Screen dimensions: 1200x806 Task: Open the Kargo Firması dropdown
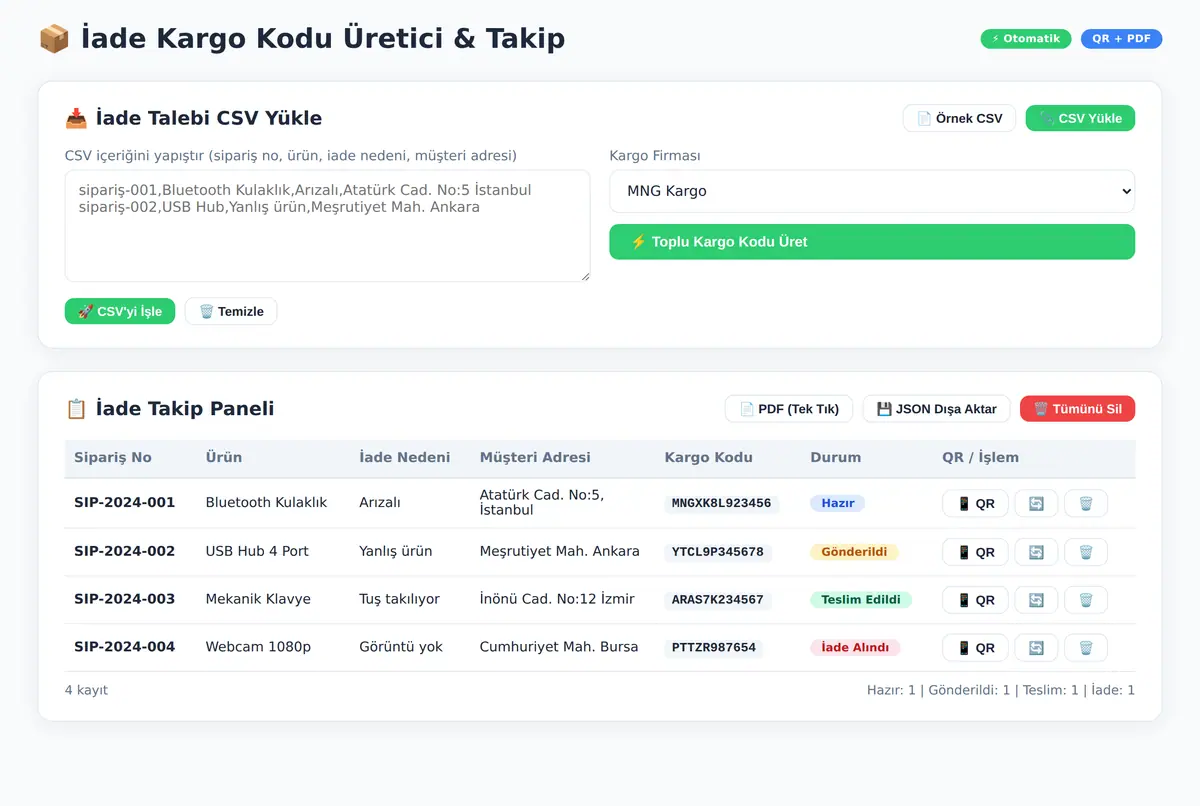pyautogui.click(x=872, y=191)
